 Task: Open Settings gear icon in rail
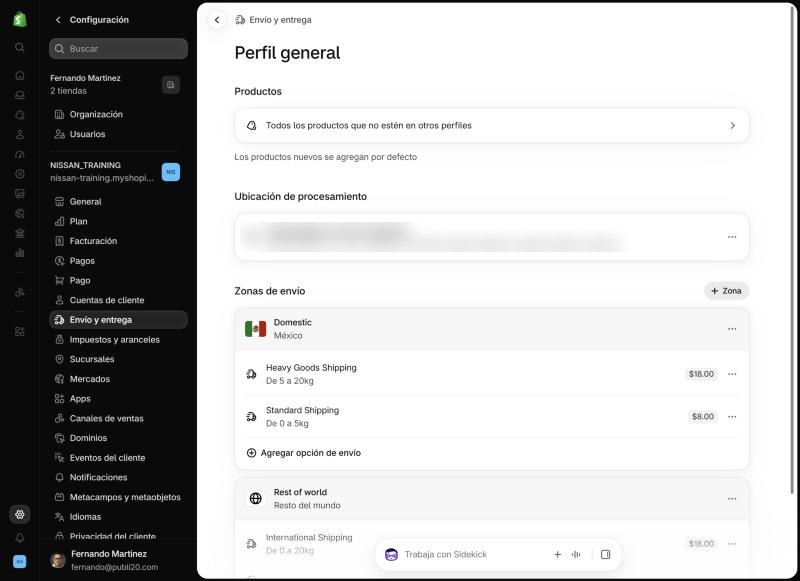(x=19, y=514)
